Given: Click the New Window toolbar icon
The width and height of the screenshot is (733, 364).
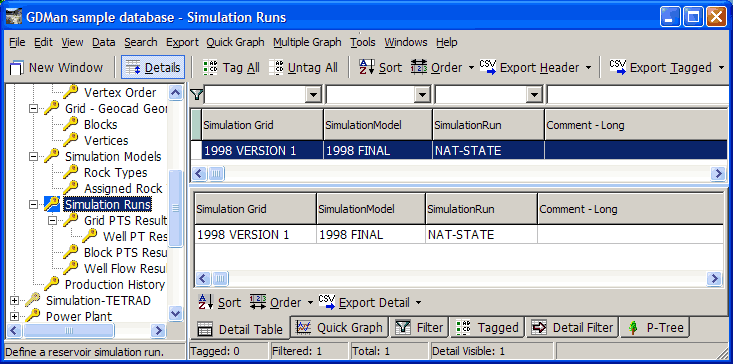Looking at the screenshot, I should 17,68.
